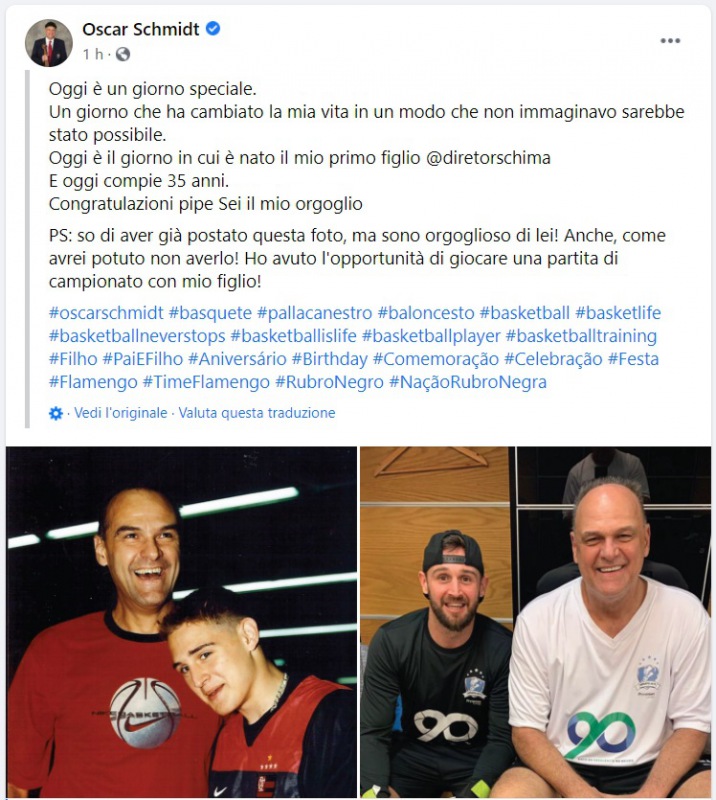
Task: Click Valuta questa traduzione link
Action: tap(257, 413)
